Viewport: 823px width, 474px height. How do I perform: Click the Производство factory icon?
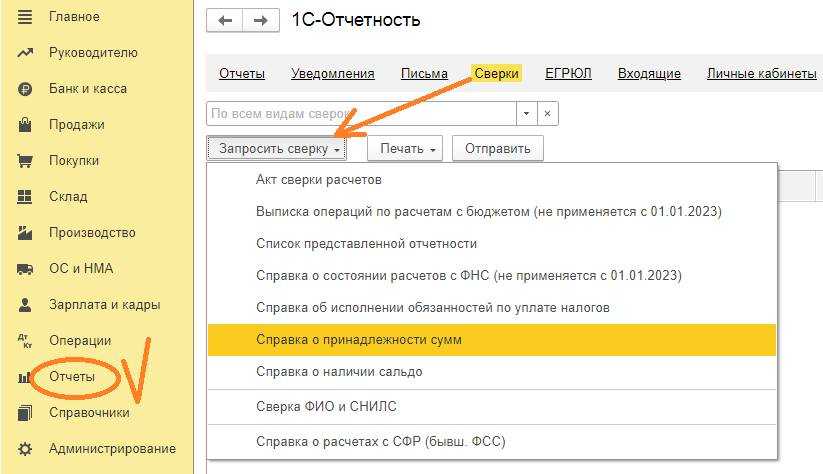click(x=25, y=233)
